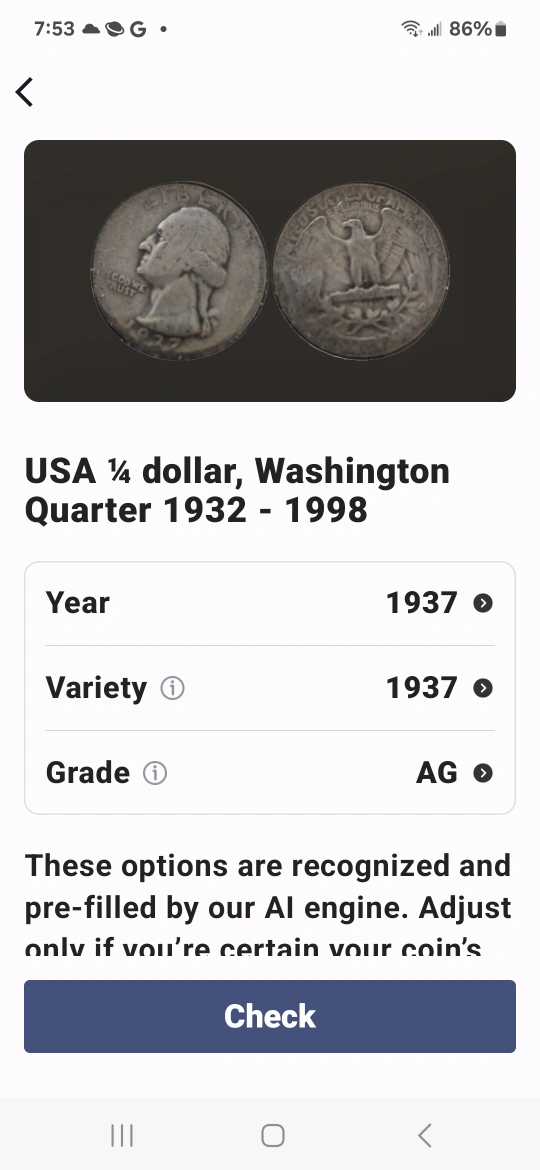Expand the Grade chevron arrow

483,773
